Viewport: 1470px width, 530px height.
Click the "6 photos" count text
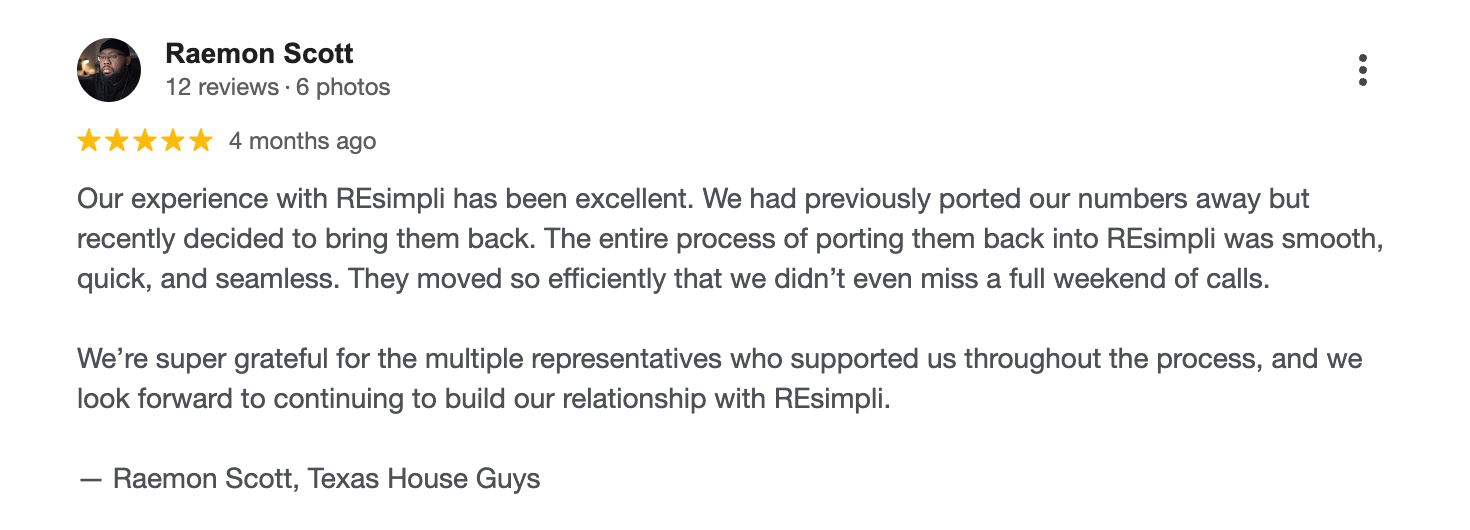point(343,87)
